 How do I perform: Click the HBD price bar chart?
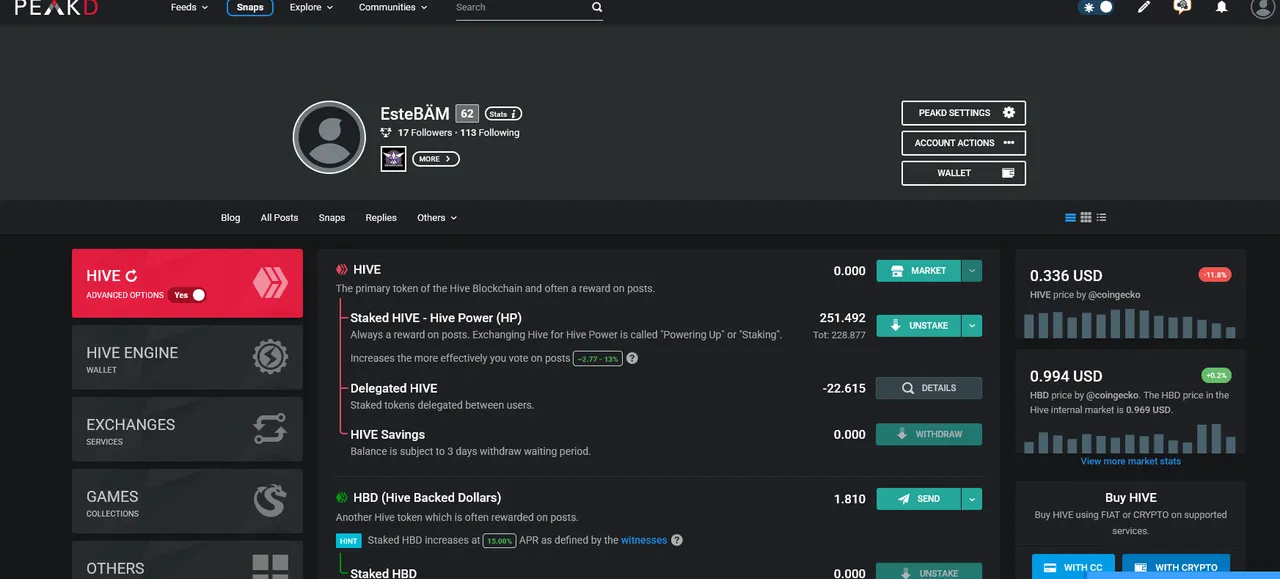pos(1130,438)
